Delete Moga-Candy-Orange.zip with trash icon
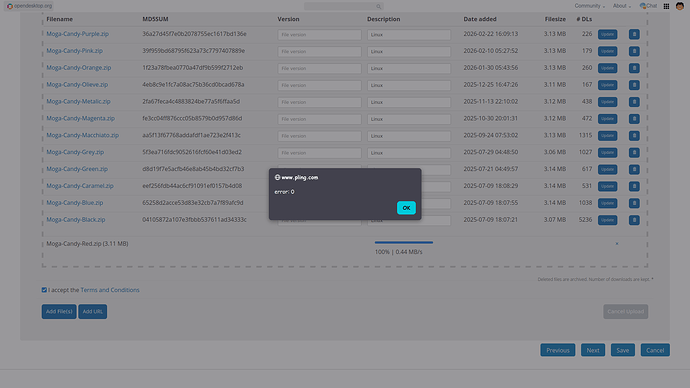 (634, 68)
